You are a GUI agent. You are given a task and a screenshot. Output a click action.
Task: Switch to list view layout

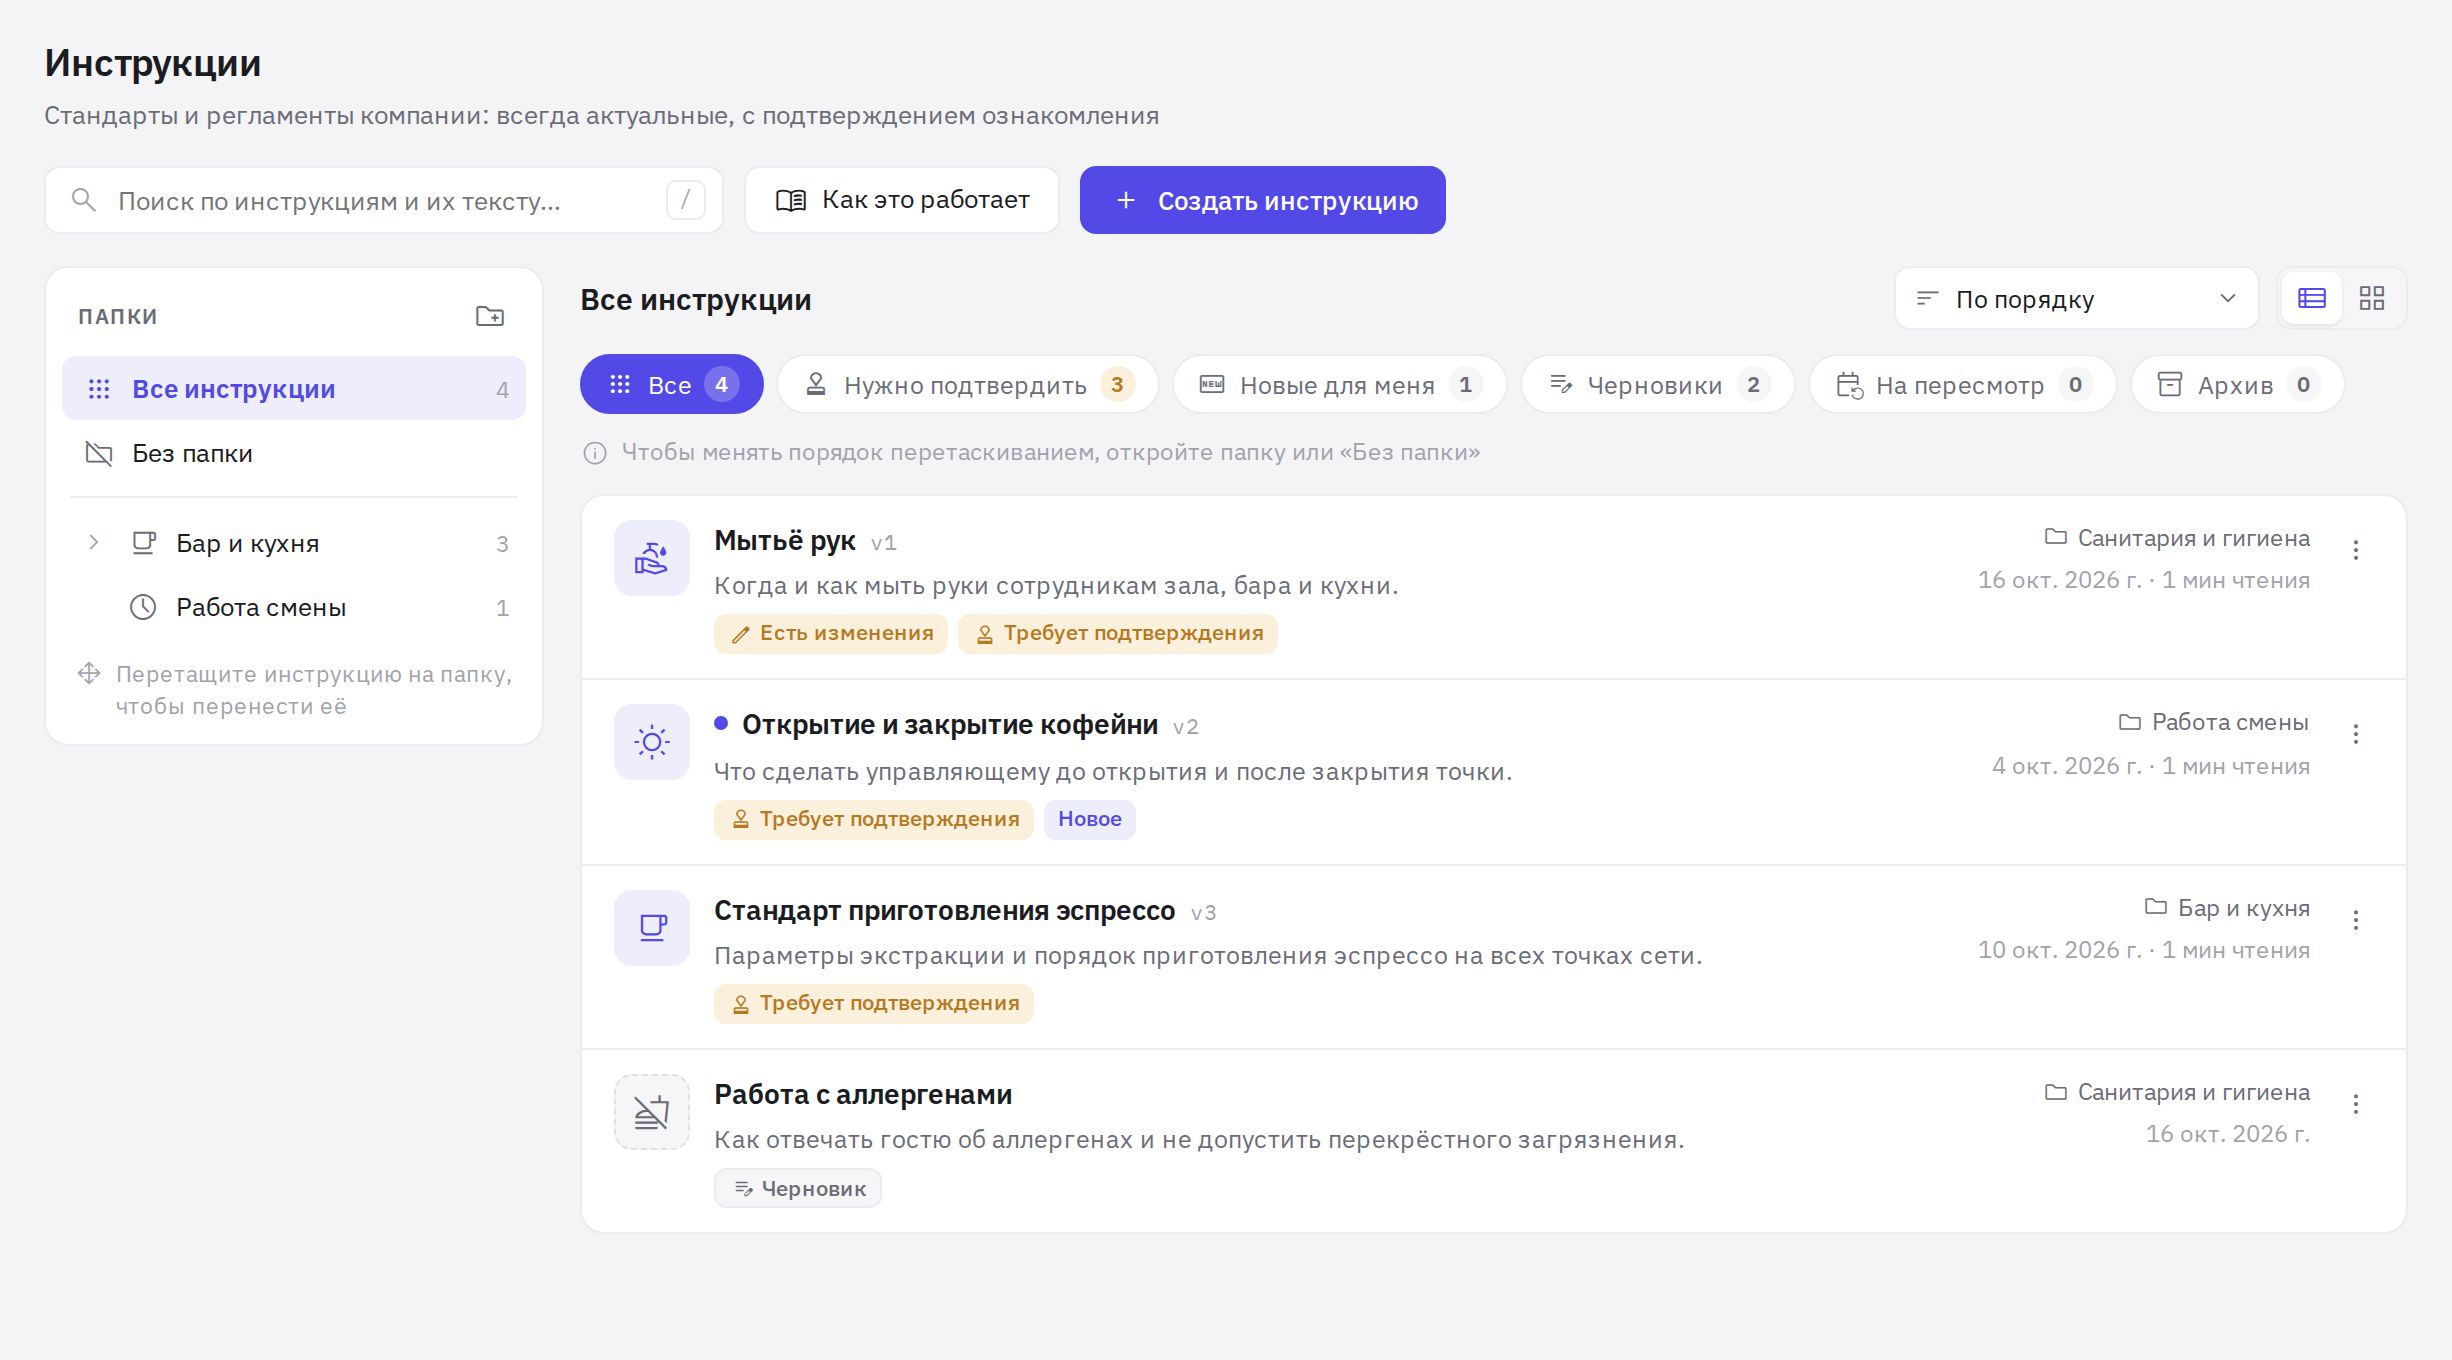click(x=2311, y=298)
